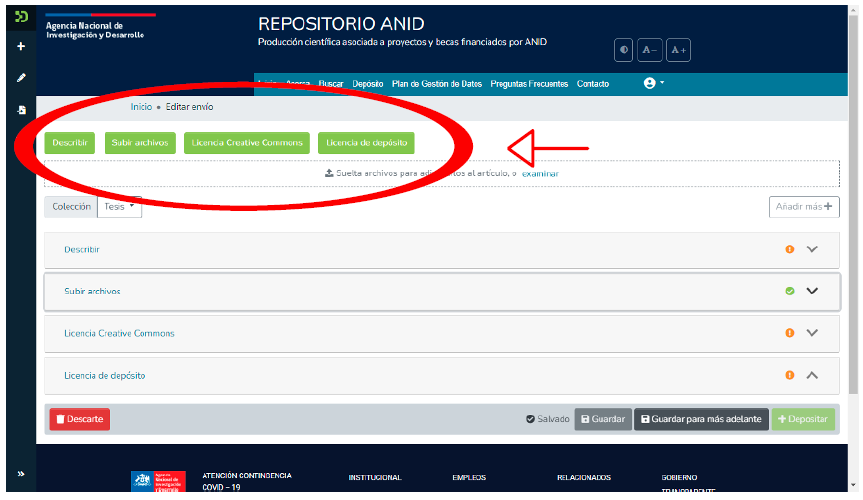This screenshot has width=863, height=500.
Task: Follow the Inicio breadcrumb link
Action: tap(141, 107)
